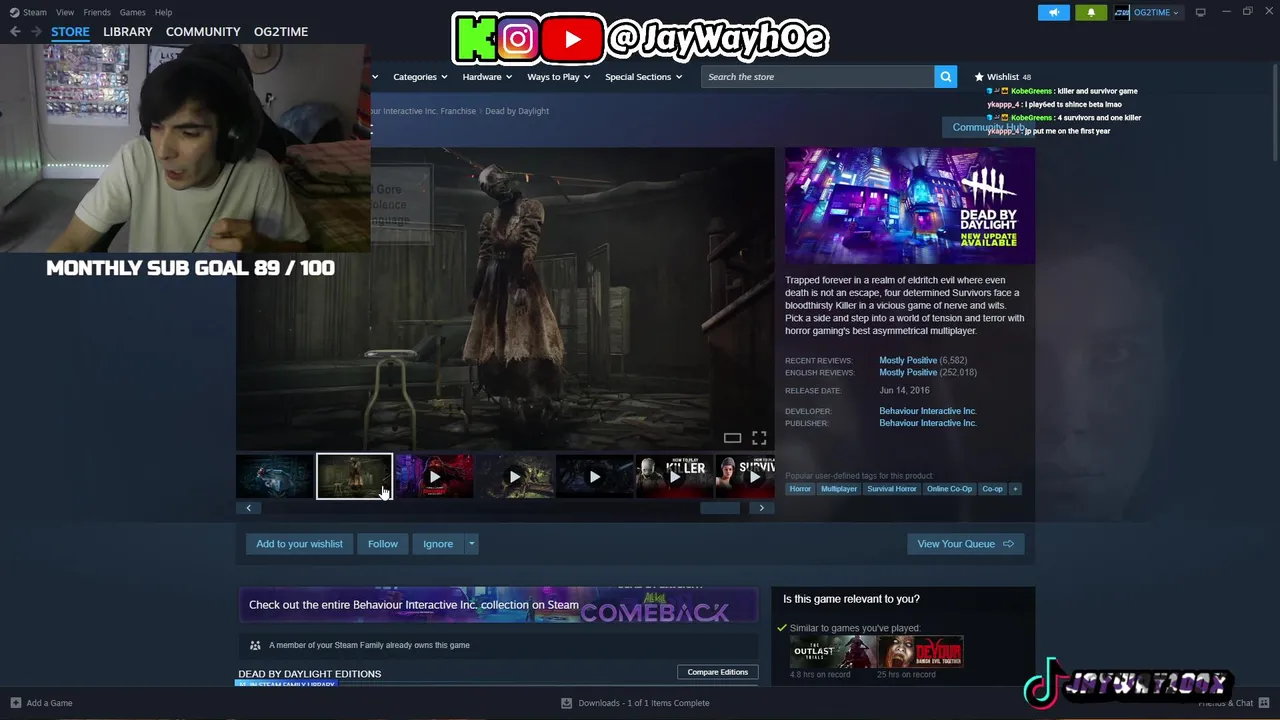Expand the Ways to Play dropdown
The width and height of the screenshot is (1280, 720).
(x=559, y=77)
